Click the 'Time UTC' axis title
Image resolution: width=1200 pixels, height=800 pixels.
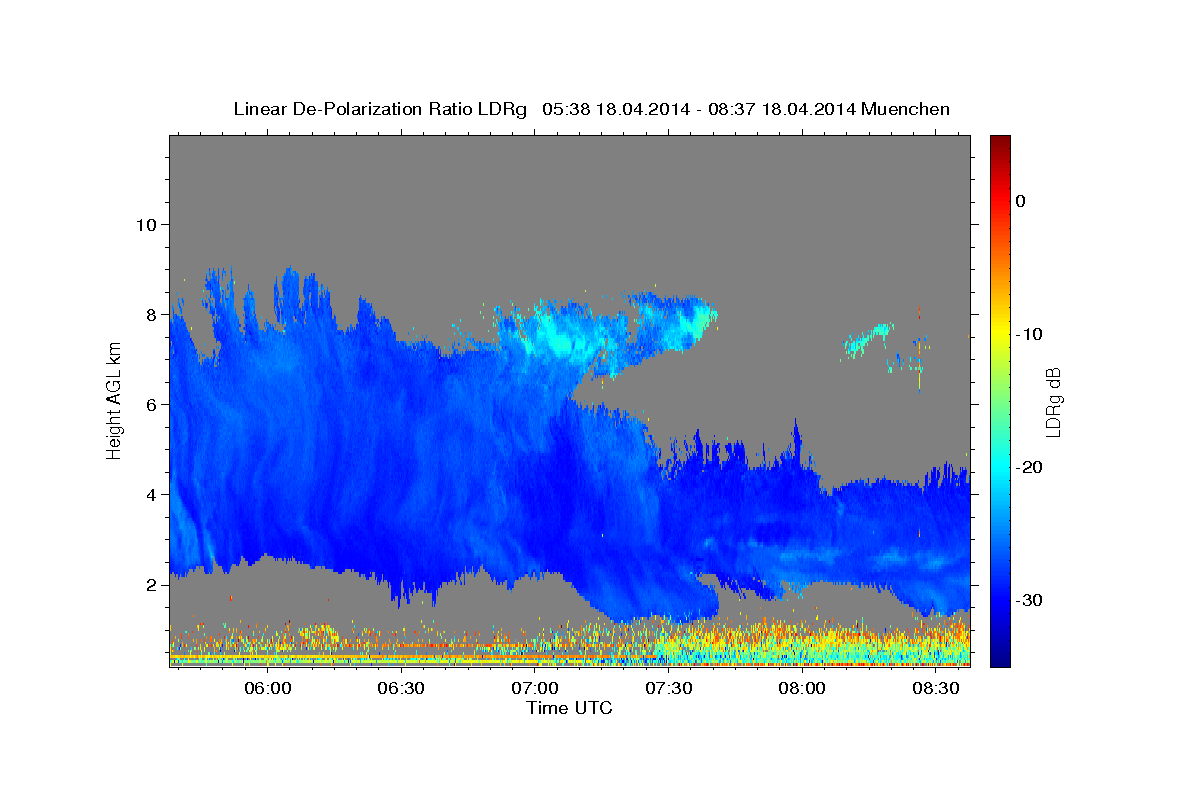coord(569,708)
